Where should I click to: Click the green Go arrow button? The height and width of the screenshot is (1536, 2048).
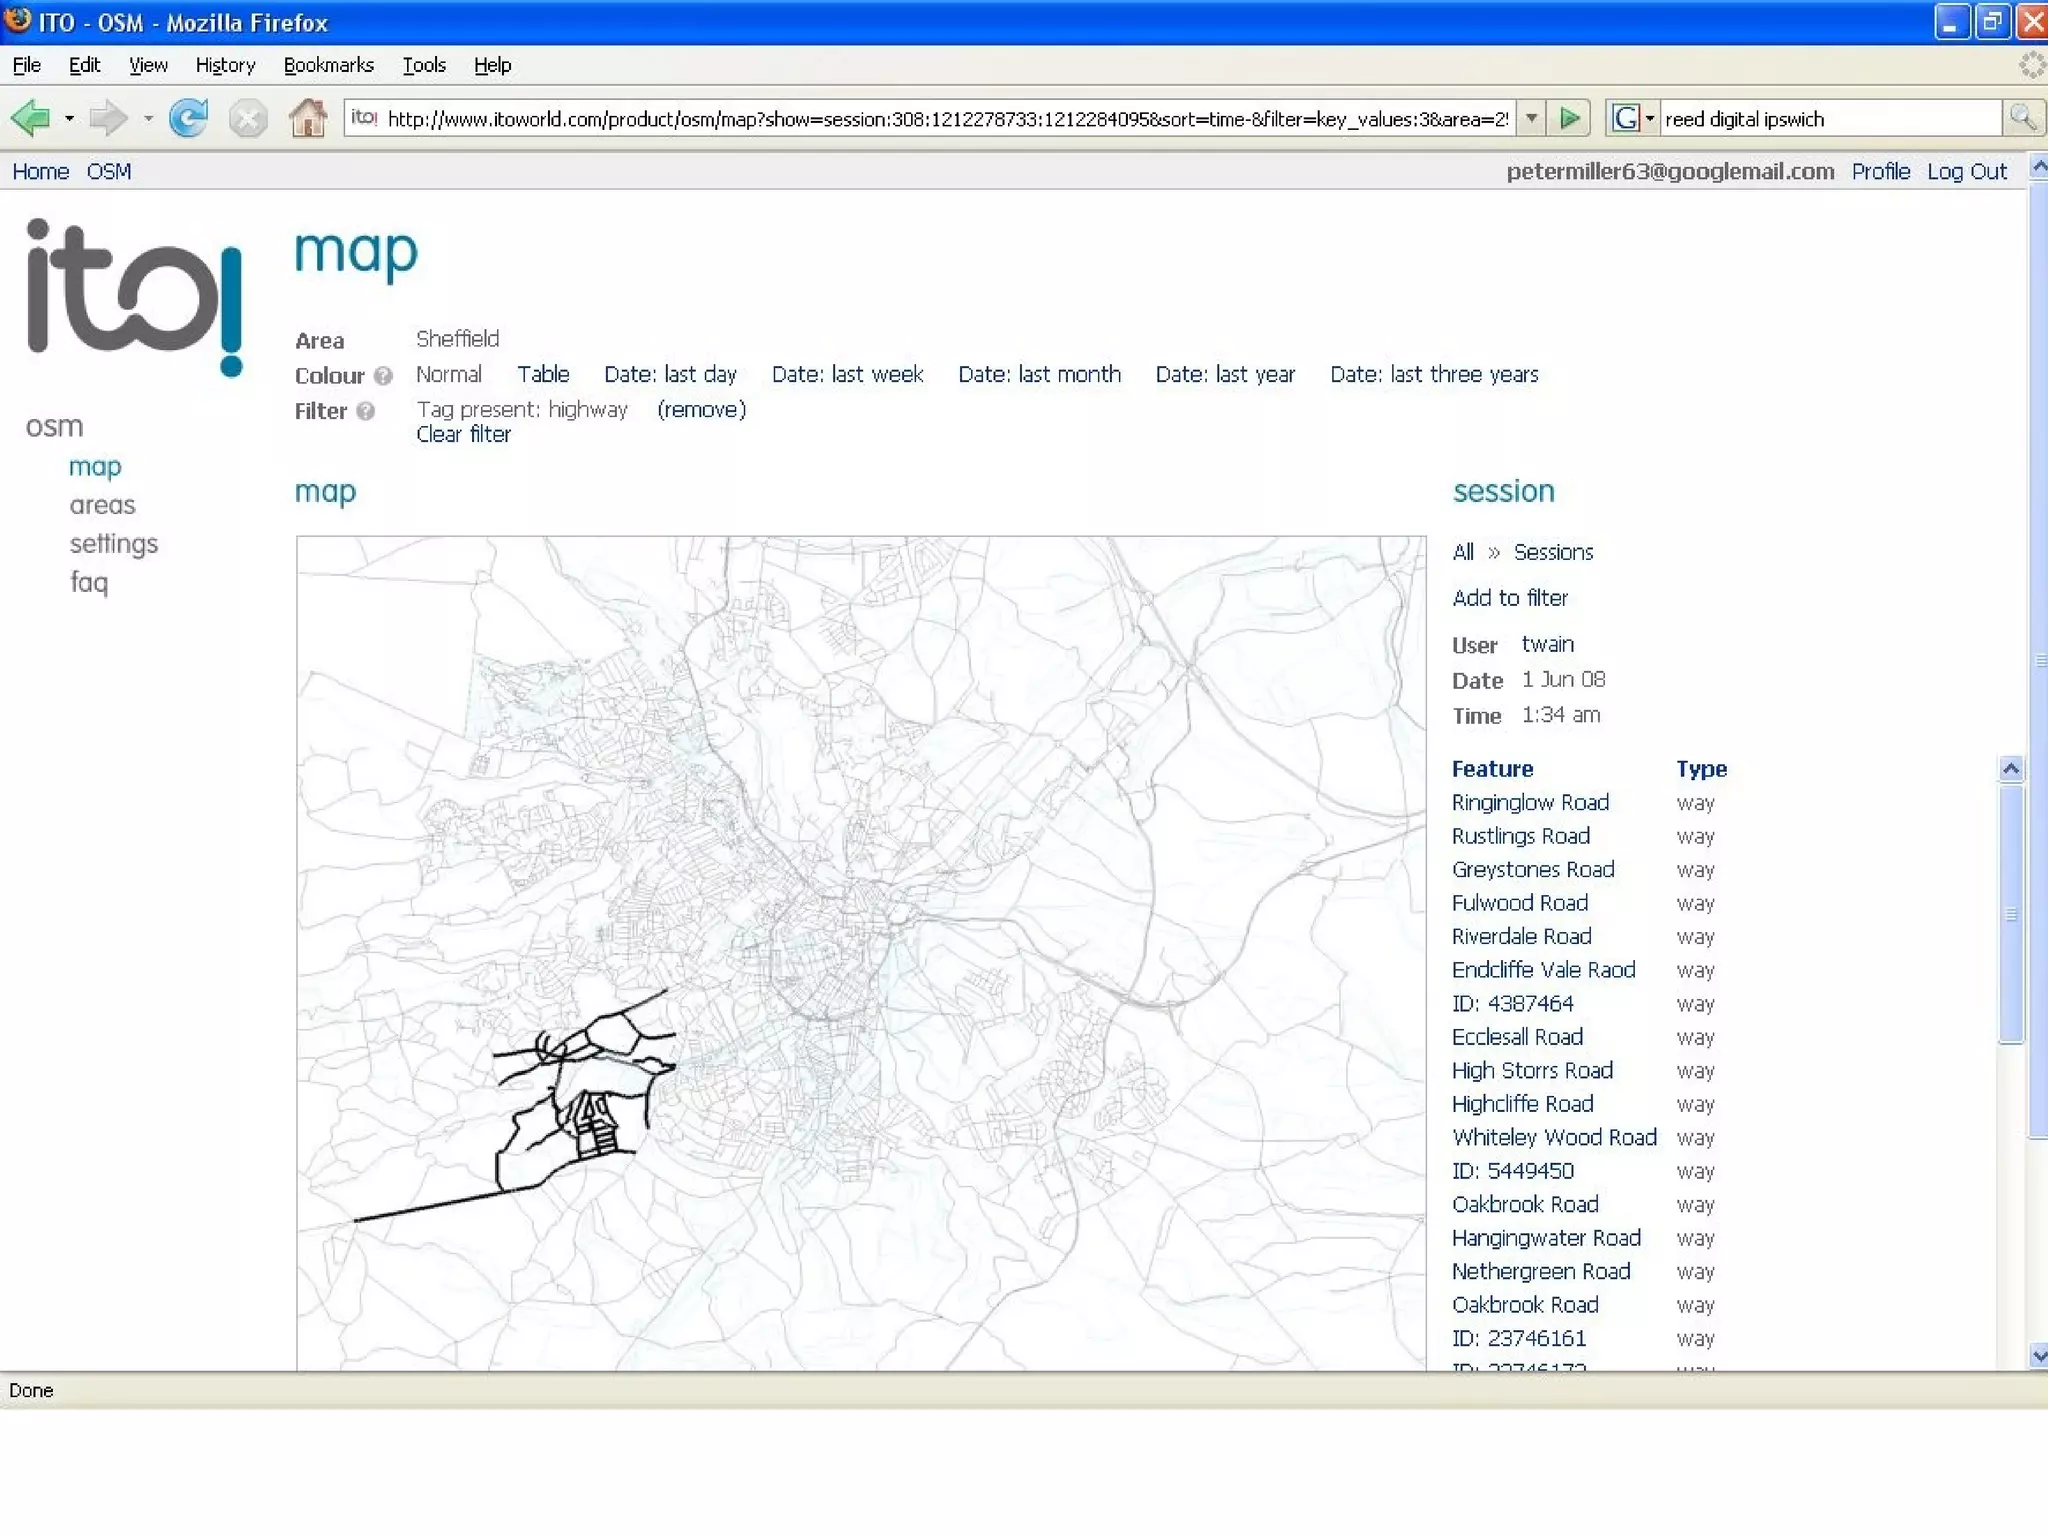[x=1570, y=118]
